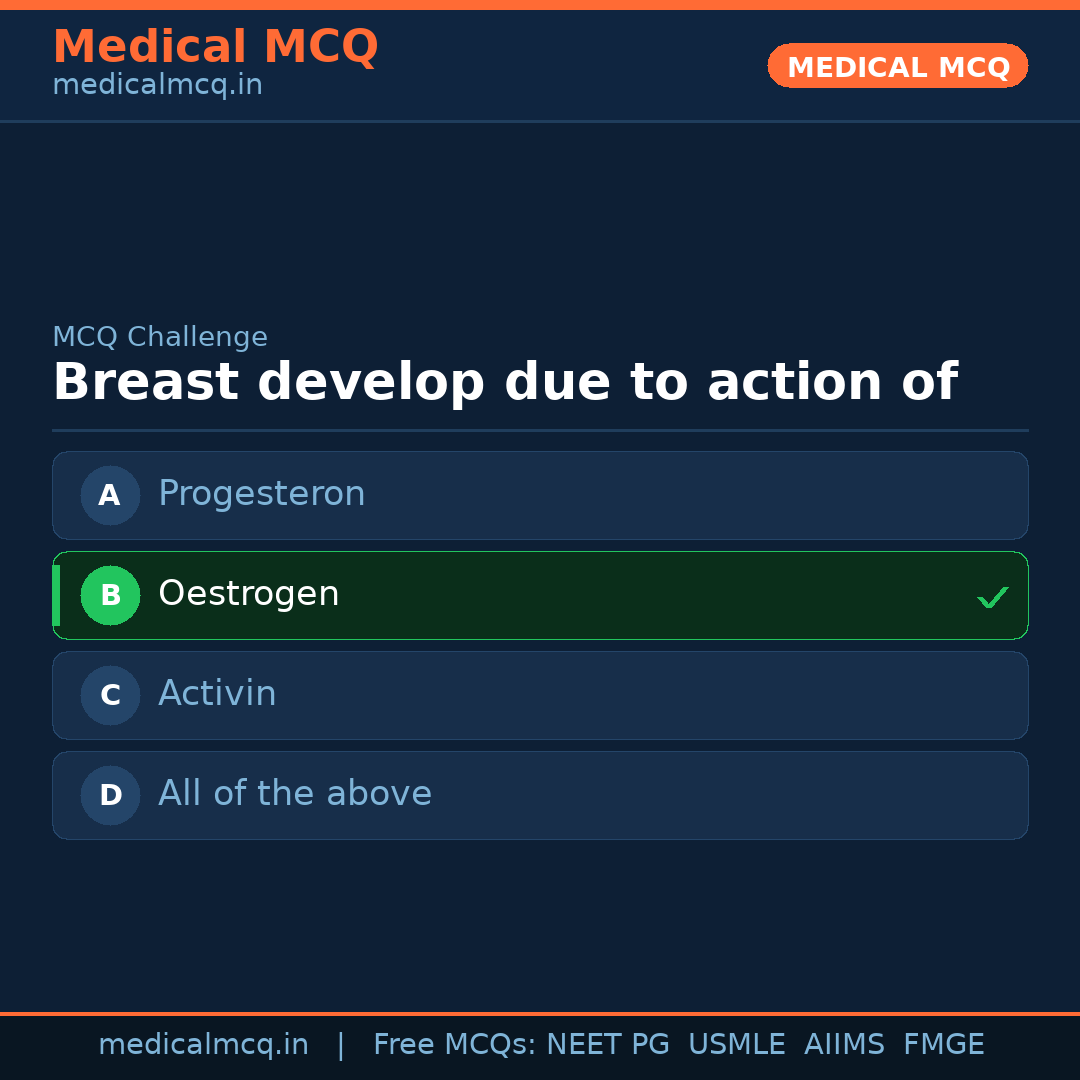
Task: Click the orange MEDICAL MCQ badge
Action: tap(897, 66)
